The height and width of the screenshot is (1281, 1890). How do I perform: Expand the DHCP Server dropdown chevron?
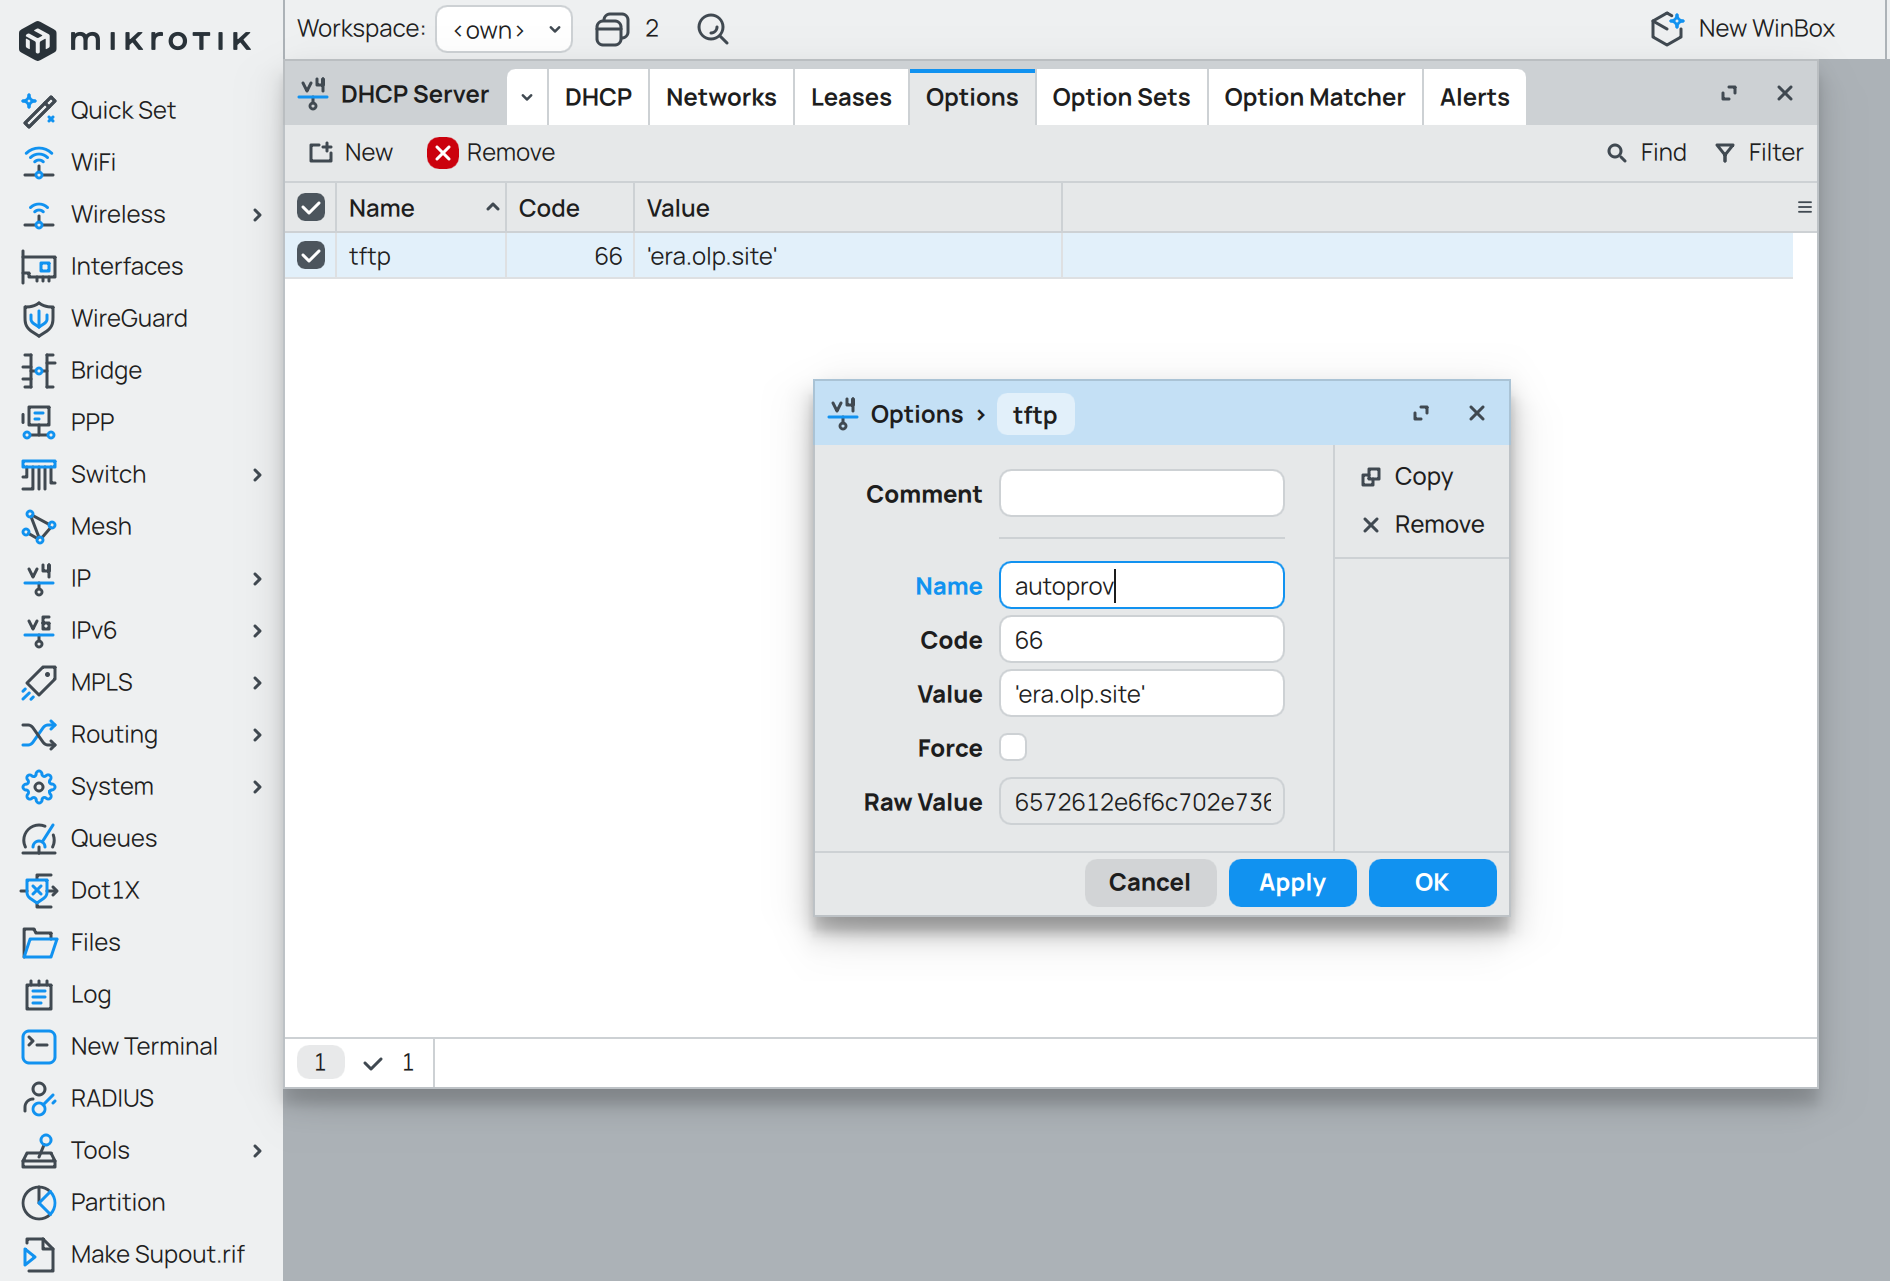[x=527, y=97]
